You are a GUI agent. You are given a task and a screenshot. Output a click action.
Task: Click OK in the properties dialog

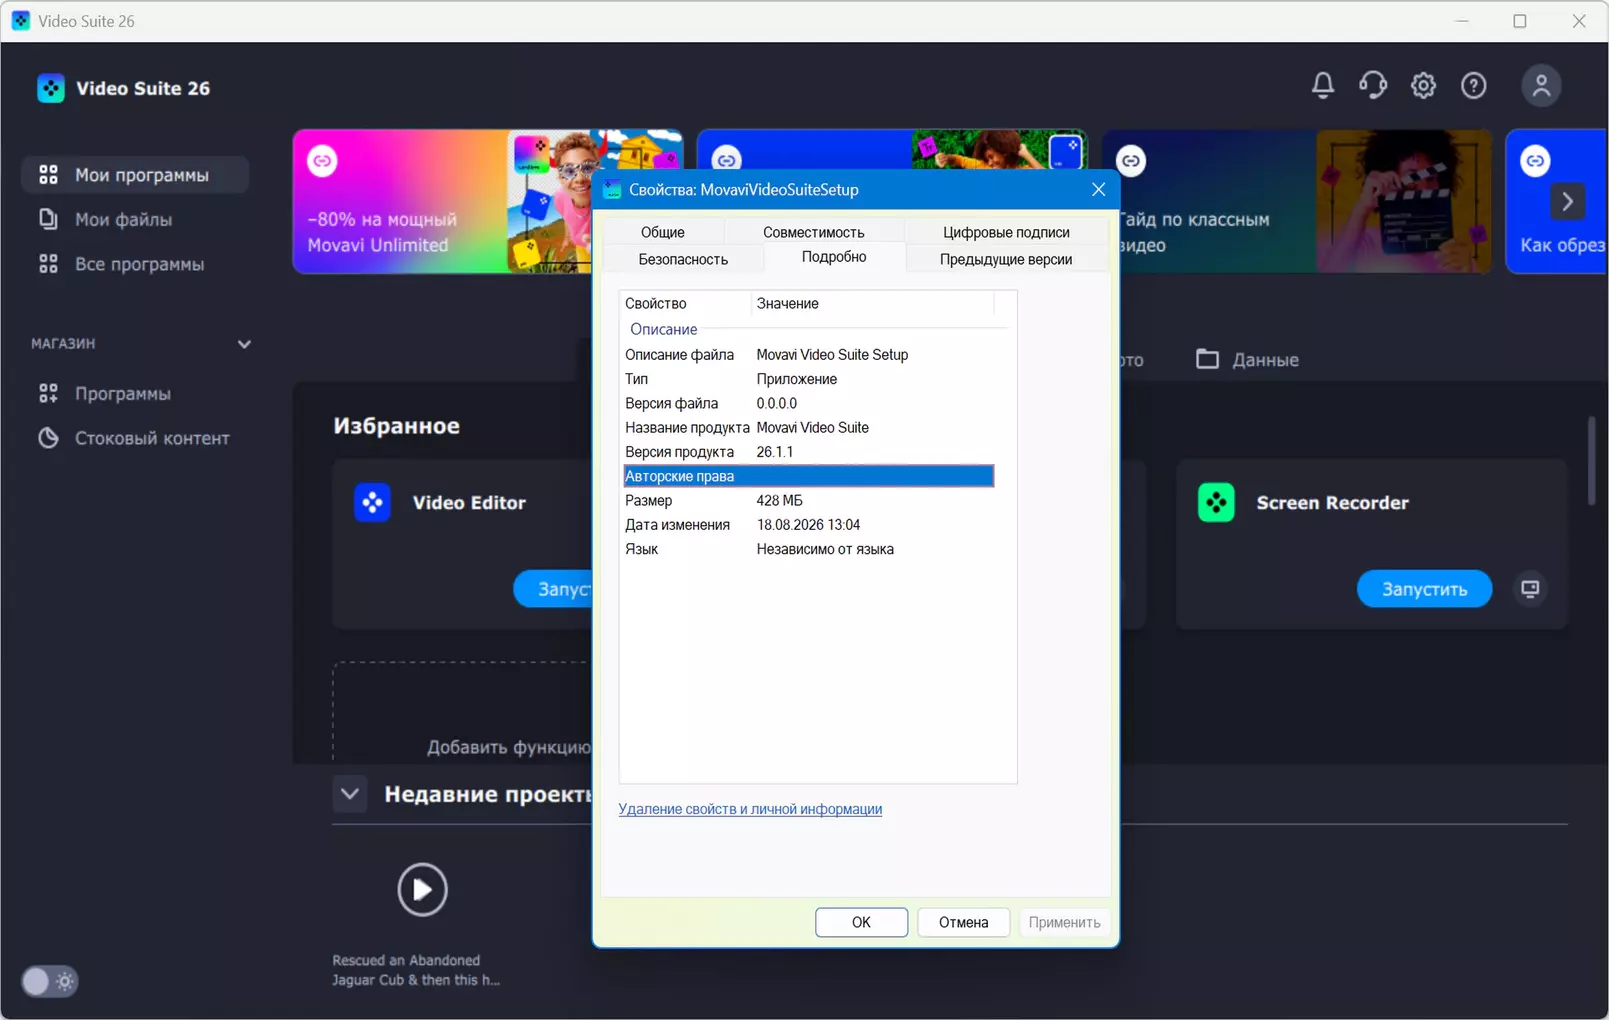pos(861,922)
